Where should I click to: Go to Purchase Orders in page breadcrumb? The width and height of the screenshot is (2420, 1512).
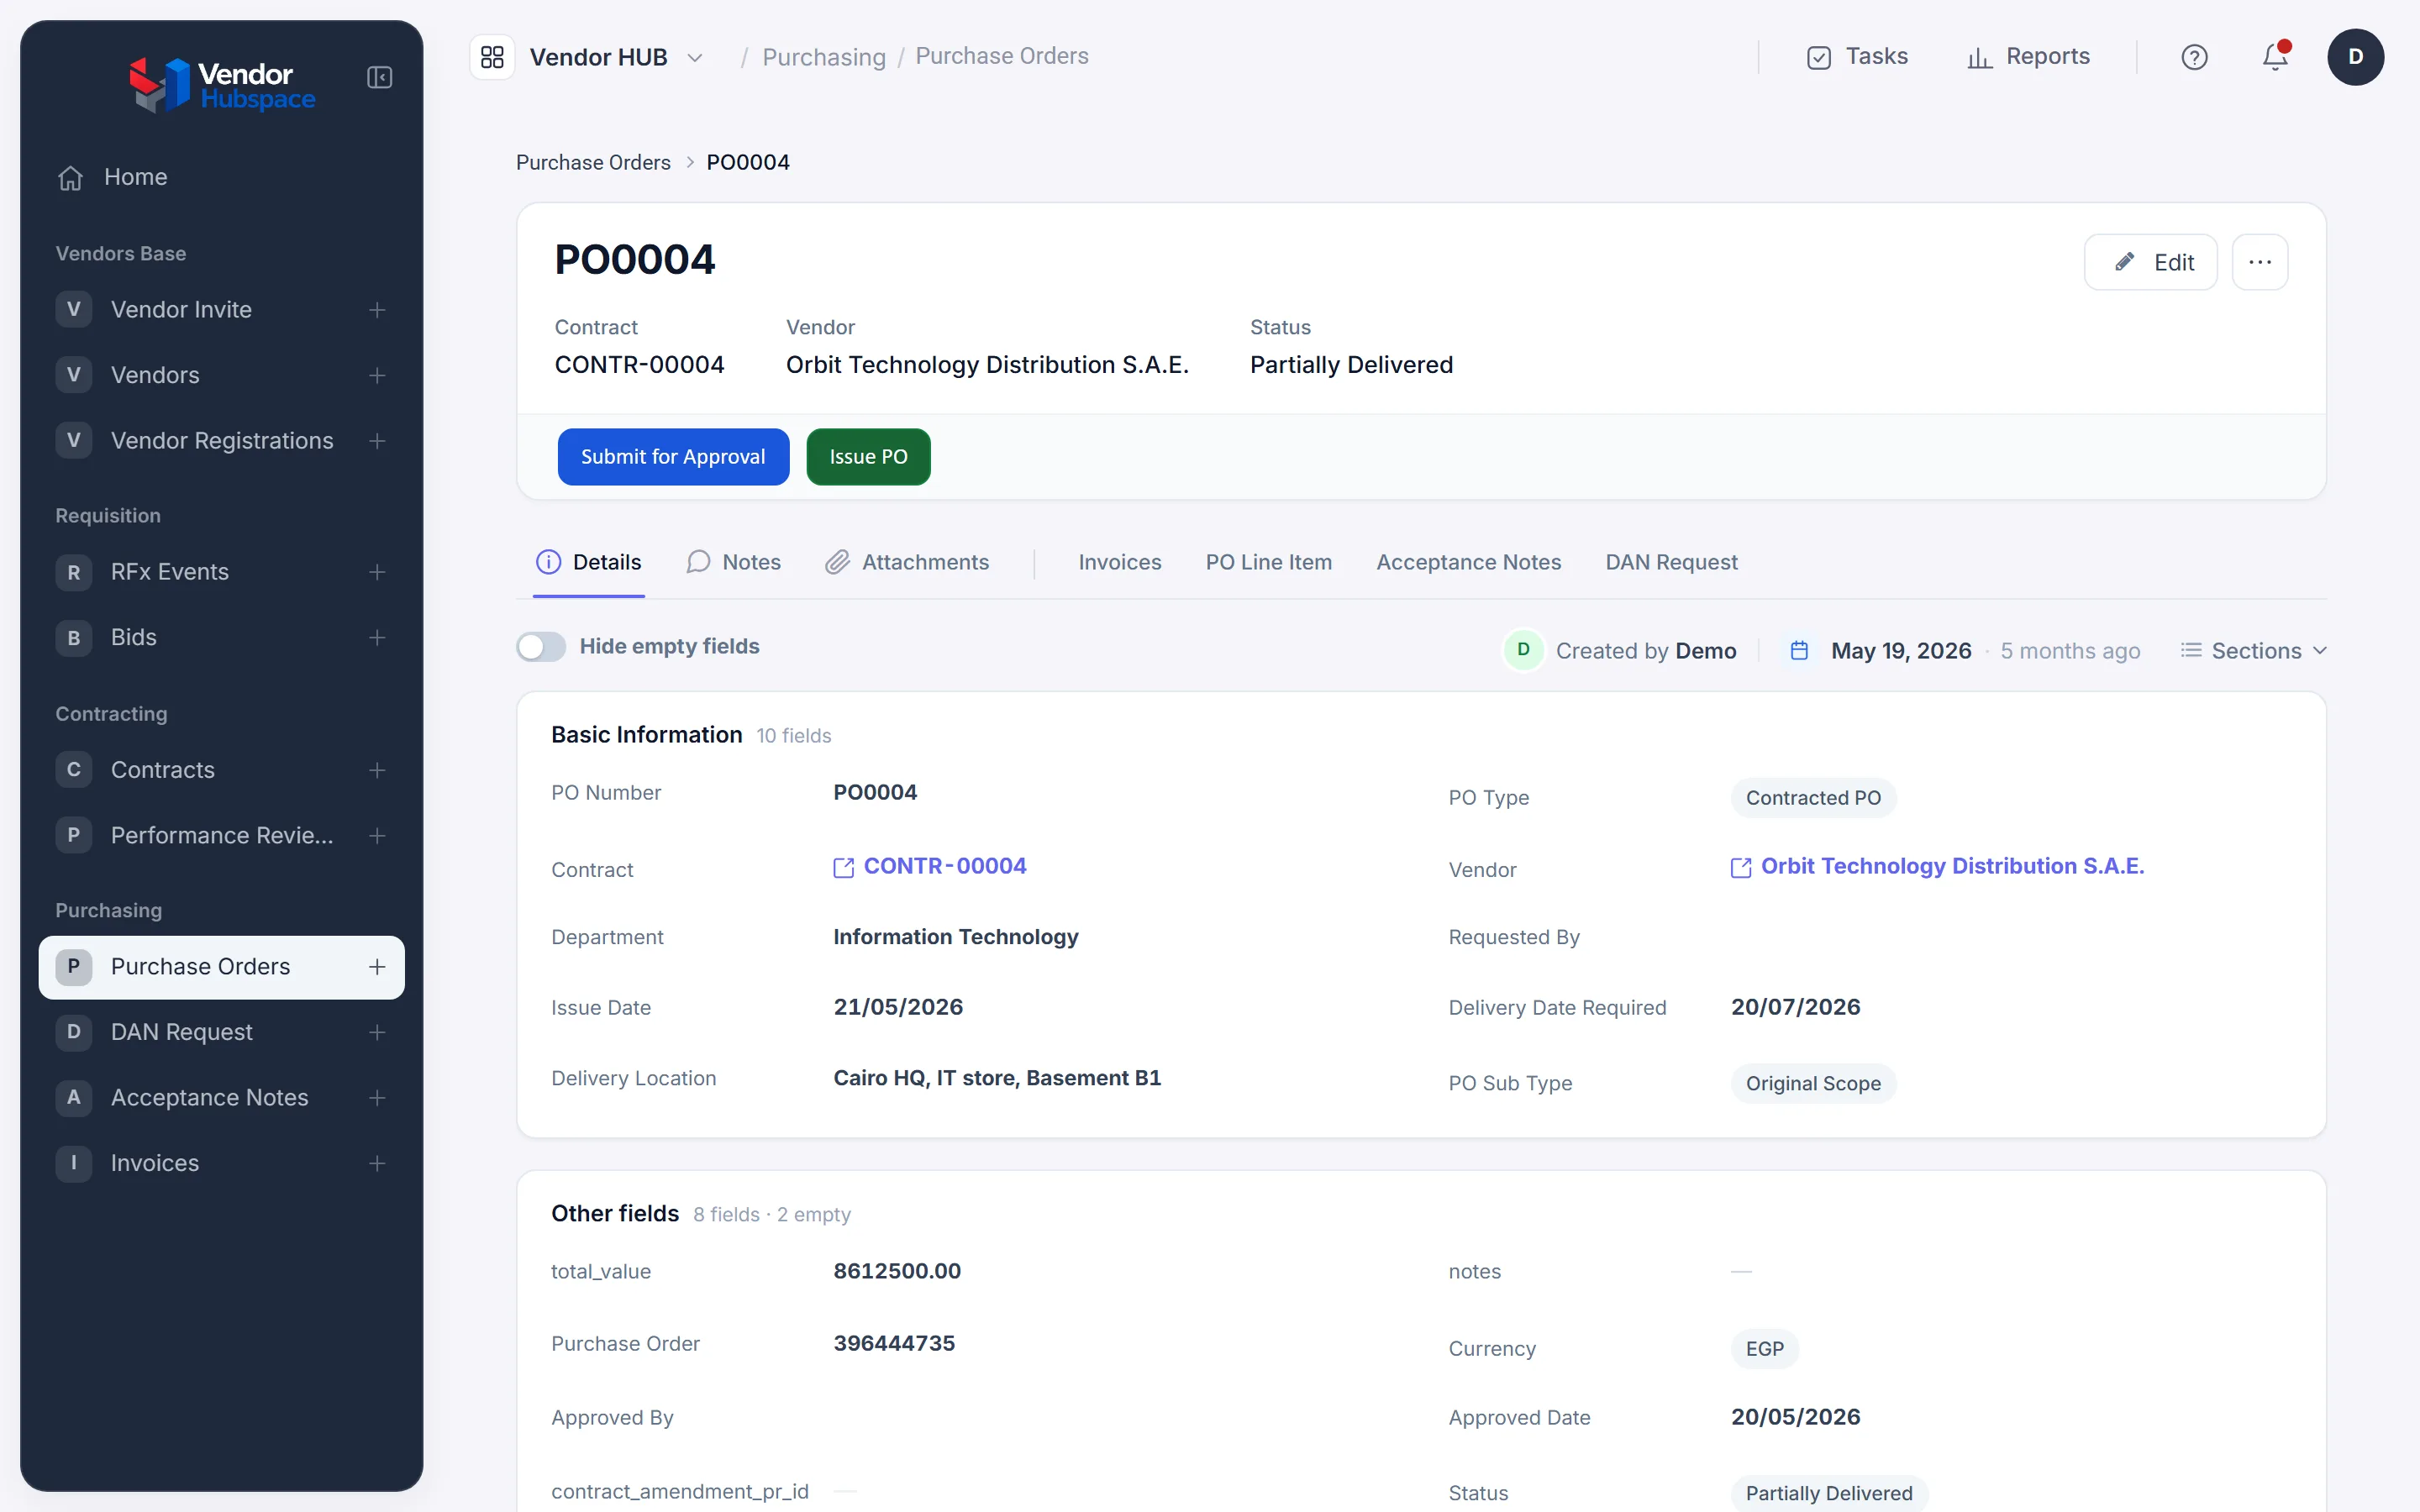click(593, 162)
